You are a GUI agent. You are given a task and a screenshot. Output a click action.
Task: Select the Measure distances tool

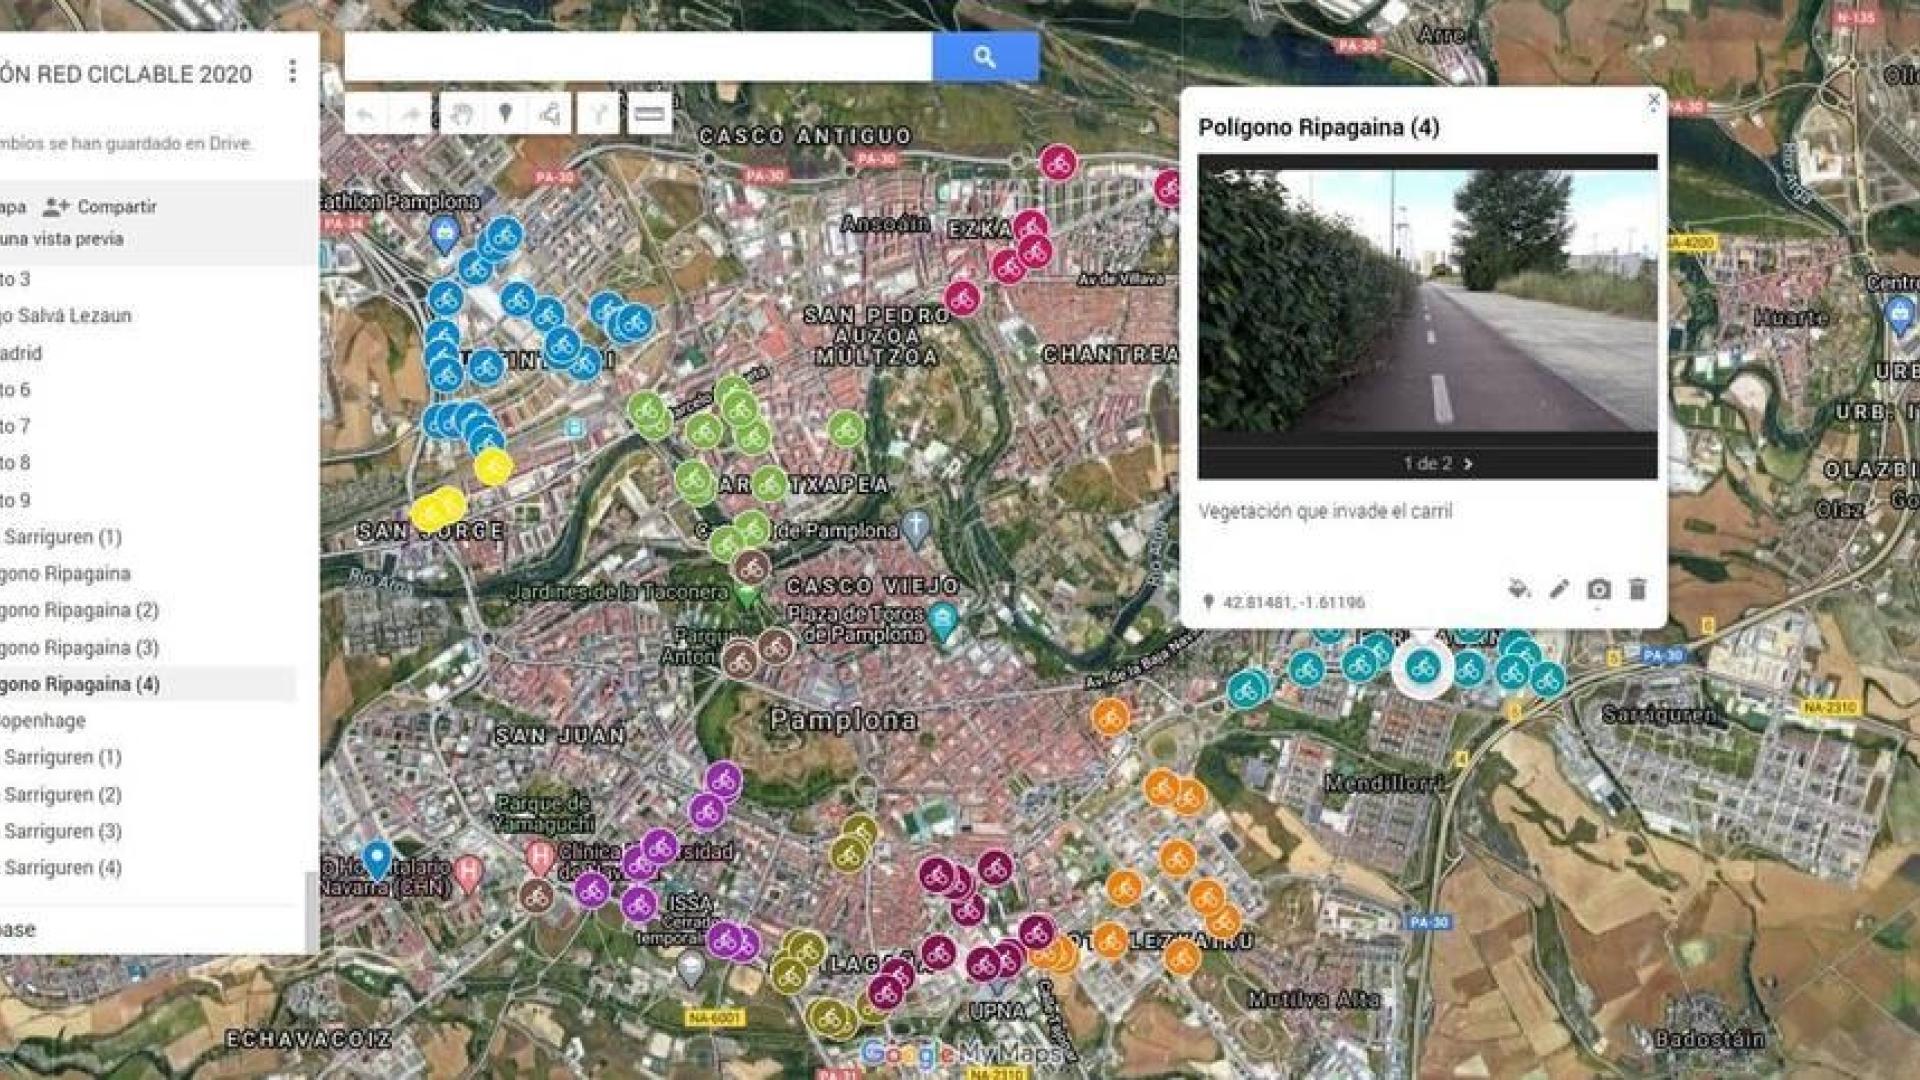648,113
